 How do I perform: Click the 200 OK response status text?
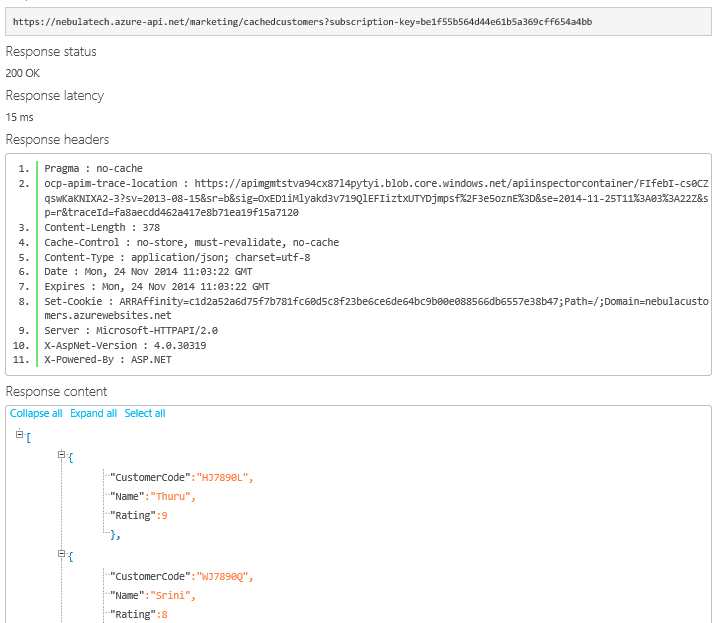coord(23,73)
